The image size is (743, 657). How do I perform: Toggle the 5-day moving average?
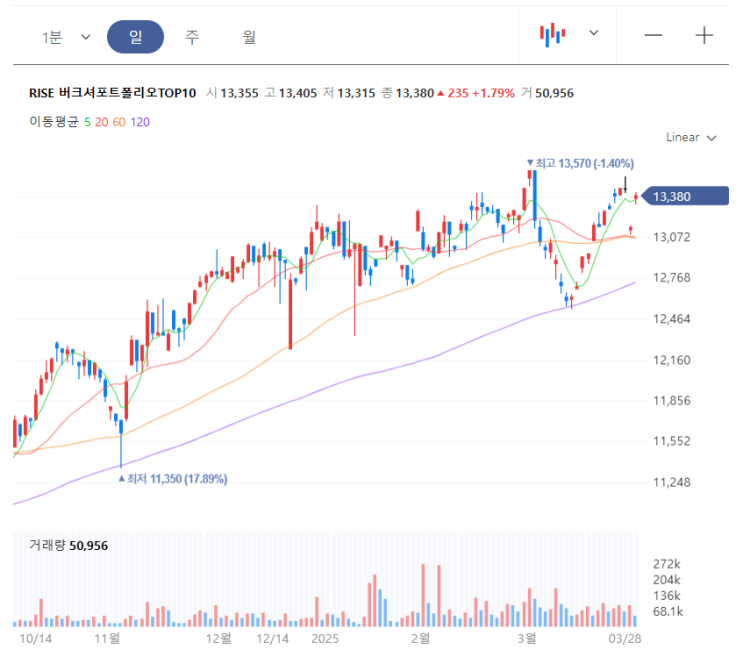[x=88, y=122]
